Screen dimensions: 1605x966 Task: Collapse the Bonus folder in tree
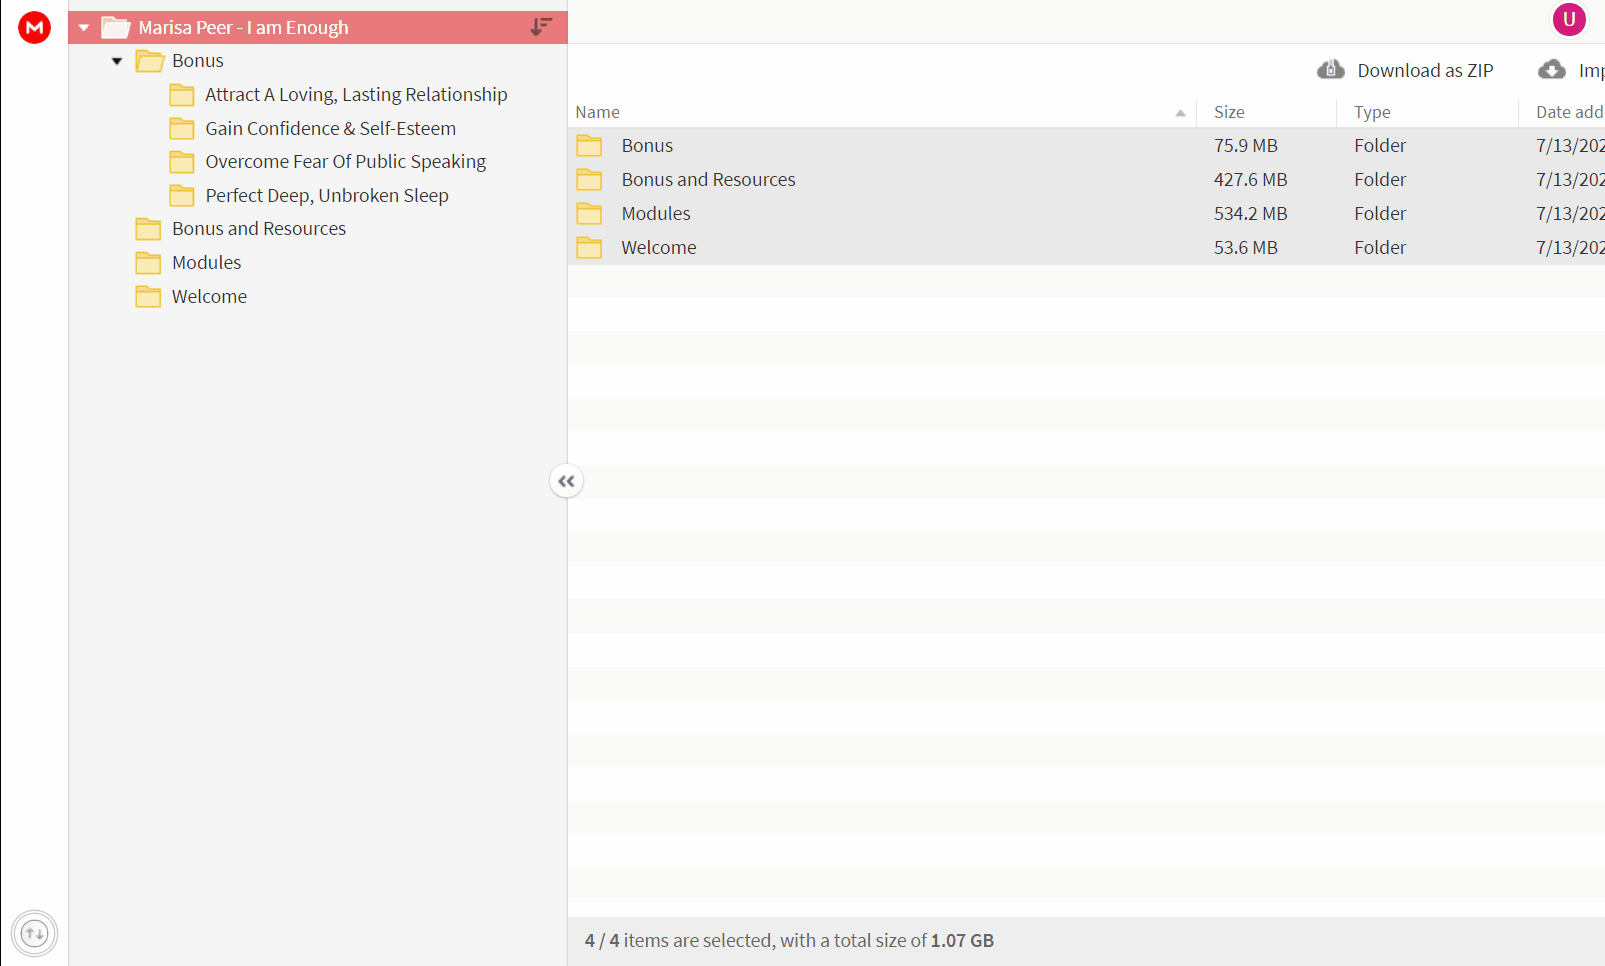tap(117, 61)
